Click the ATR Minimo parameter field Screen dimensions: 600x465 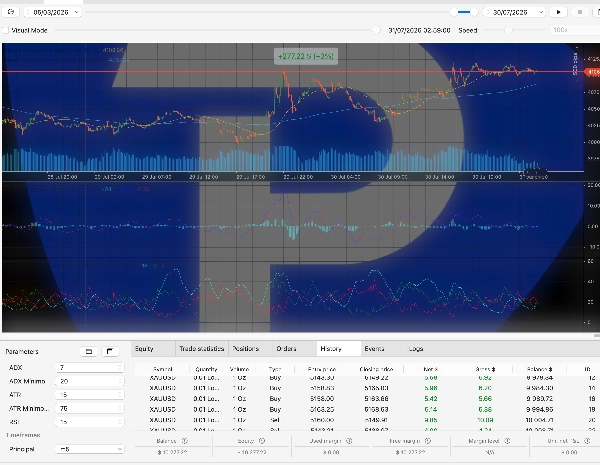pyautogui.click(x=89, y=408)
